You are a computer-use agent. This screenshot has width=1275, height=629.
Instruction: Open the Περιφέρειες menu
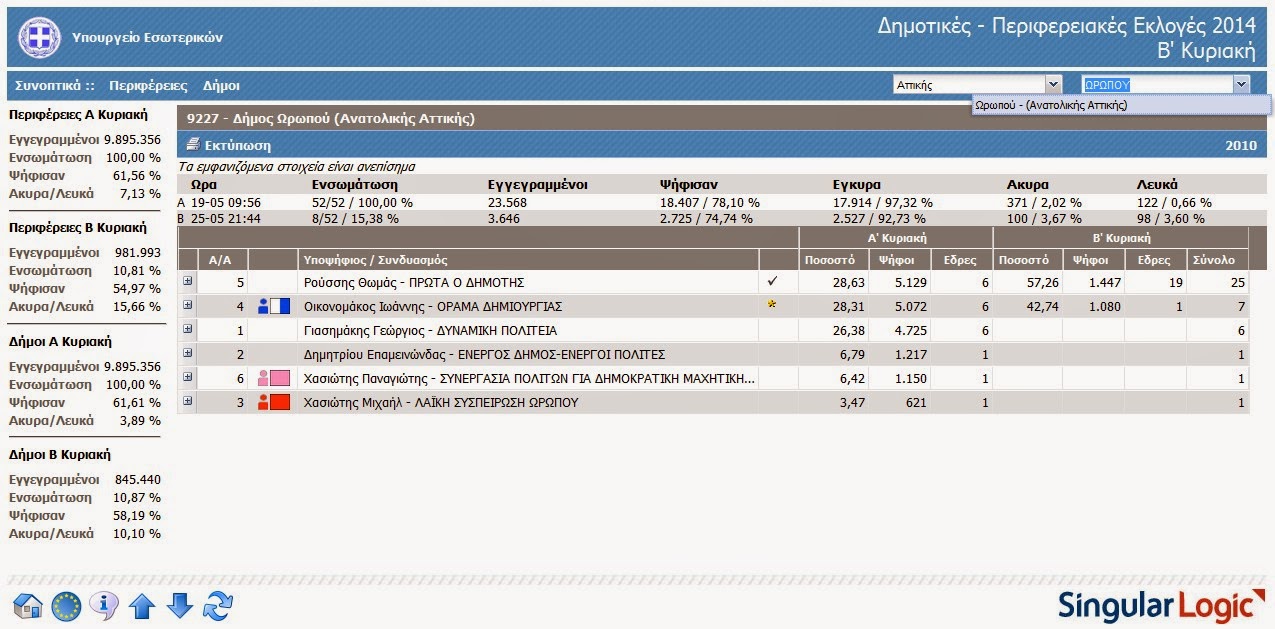point(149,85)
